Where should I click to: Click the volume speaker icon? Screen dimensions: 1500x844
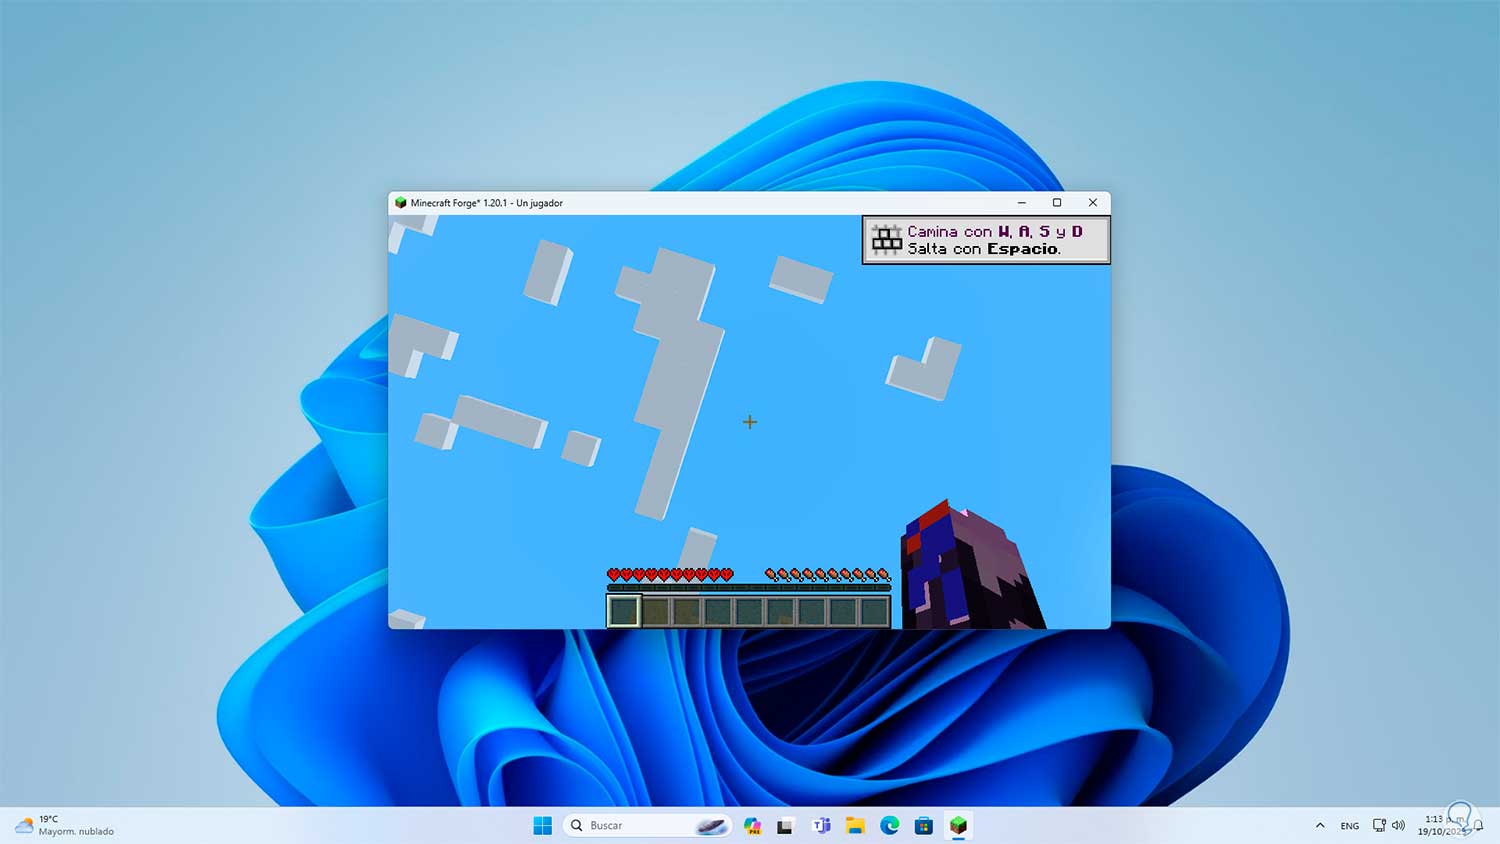click(x=1398, y=825)
